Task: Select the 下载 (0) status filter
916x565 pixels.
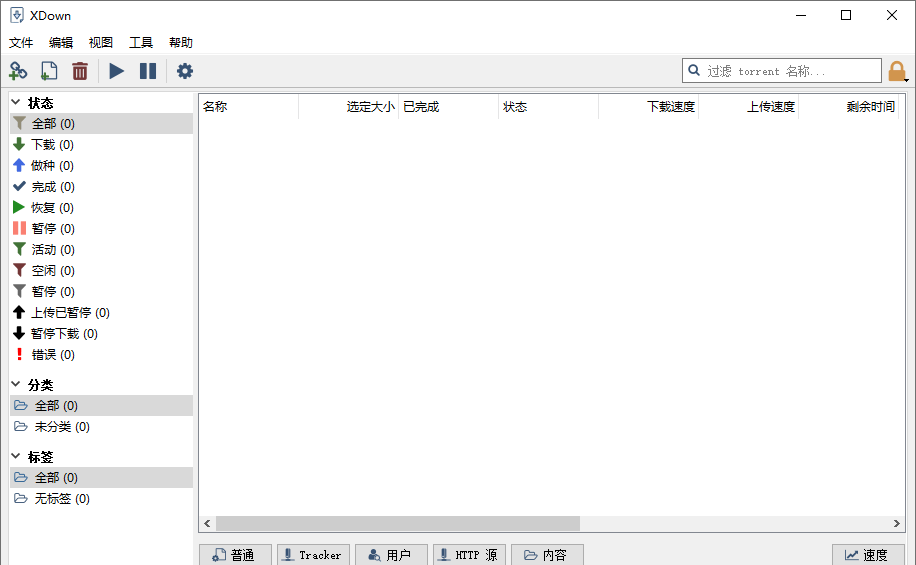Action: click(102, 144)
